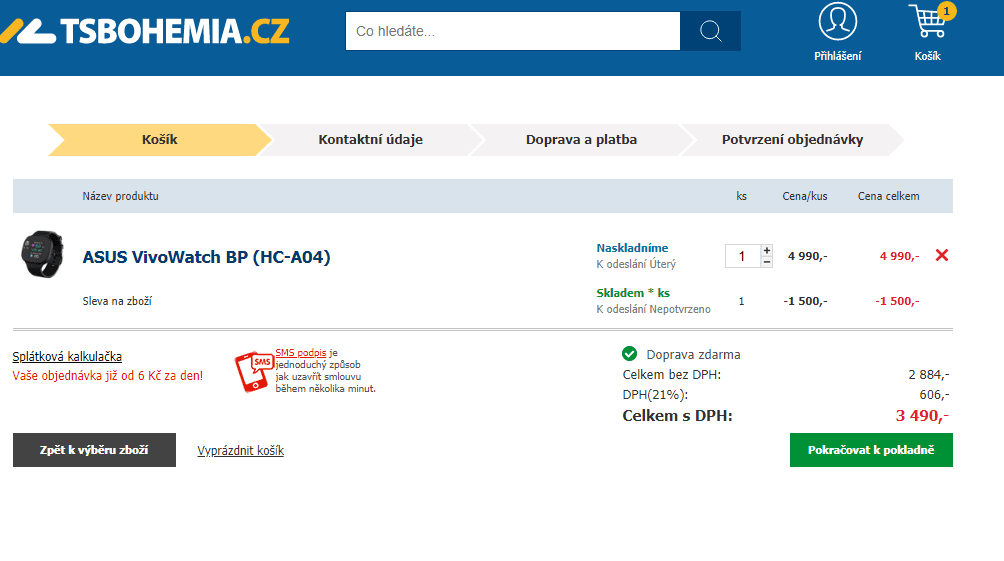Click the Skladem * ks availability text

coord(633,293)
